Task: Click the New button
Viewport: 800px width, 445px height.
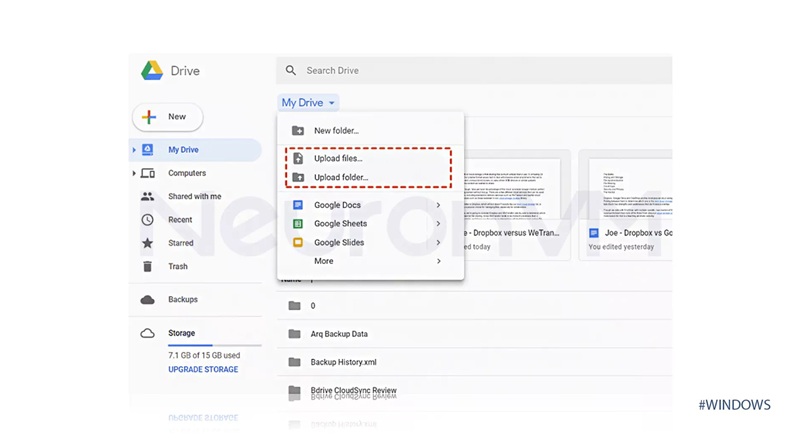Action: pyautogui.click(x=167, y=117)
